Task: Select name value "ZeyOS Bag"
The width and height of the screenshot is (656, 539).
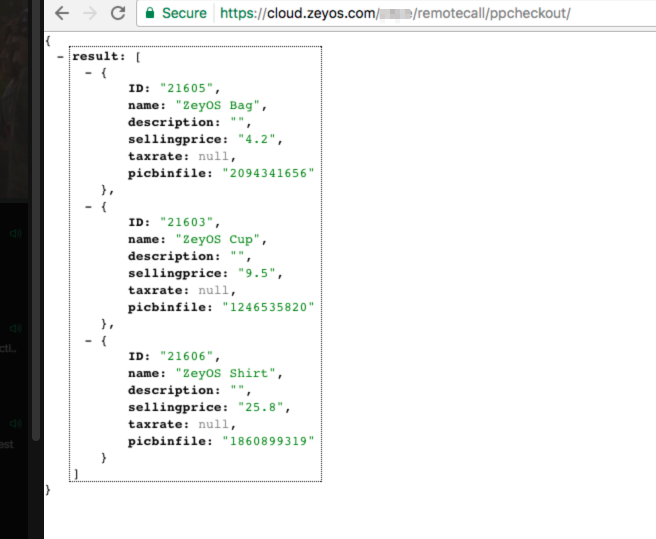Action: click(218, 105)
